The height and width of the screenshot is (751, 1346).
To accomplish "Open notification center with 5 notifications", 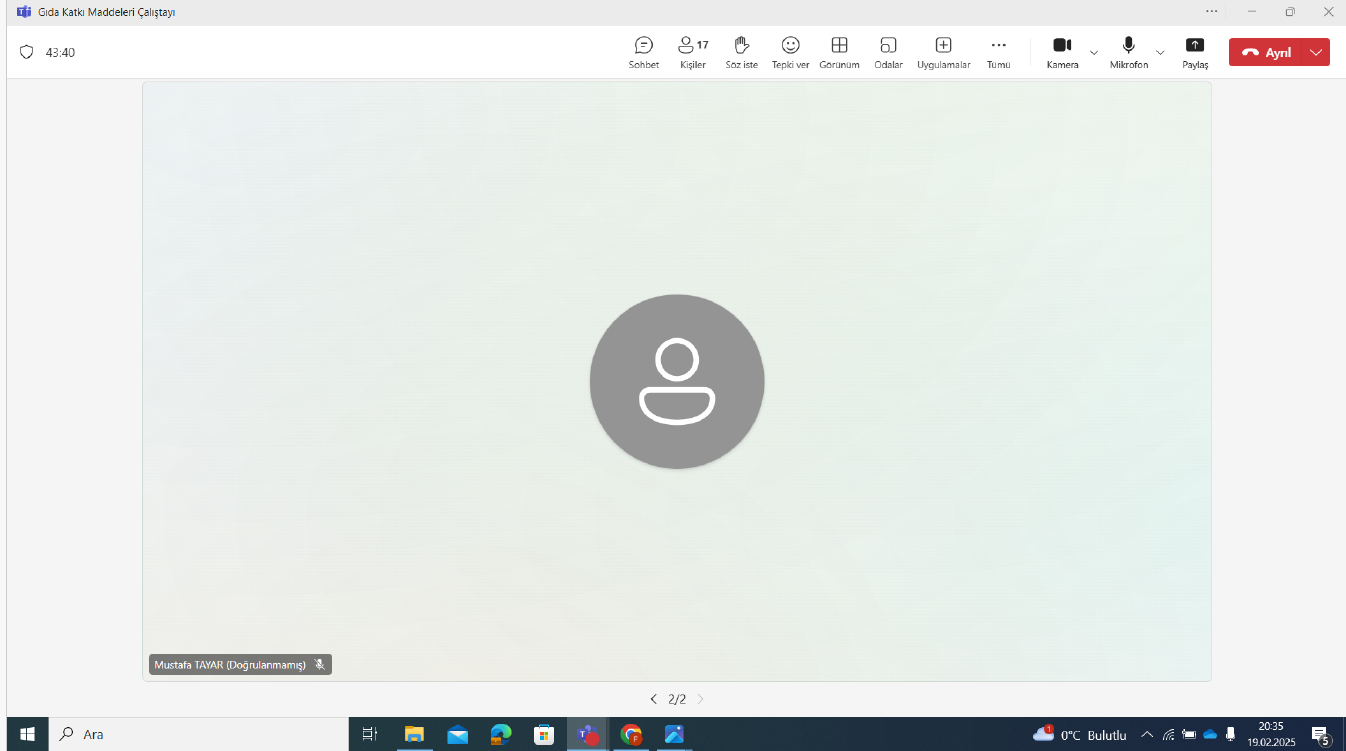I will (x=1320, y=735).
